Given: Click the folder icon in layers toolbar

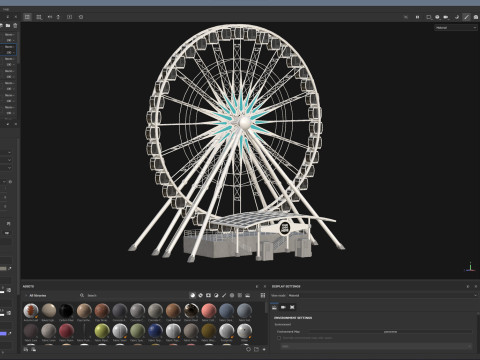Looking at the screenshot, I should (x=8, y=26).
